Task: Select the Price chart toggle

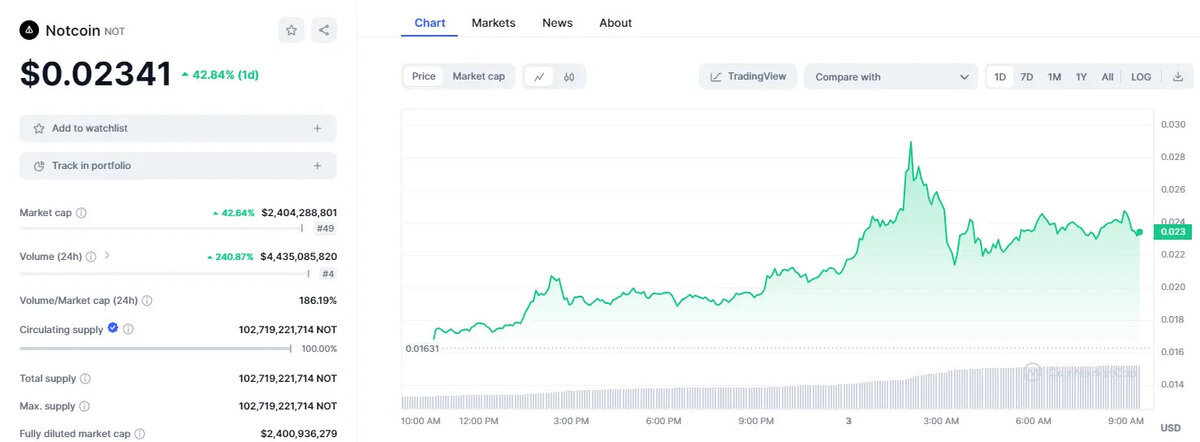Action: point(424,76)
